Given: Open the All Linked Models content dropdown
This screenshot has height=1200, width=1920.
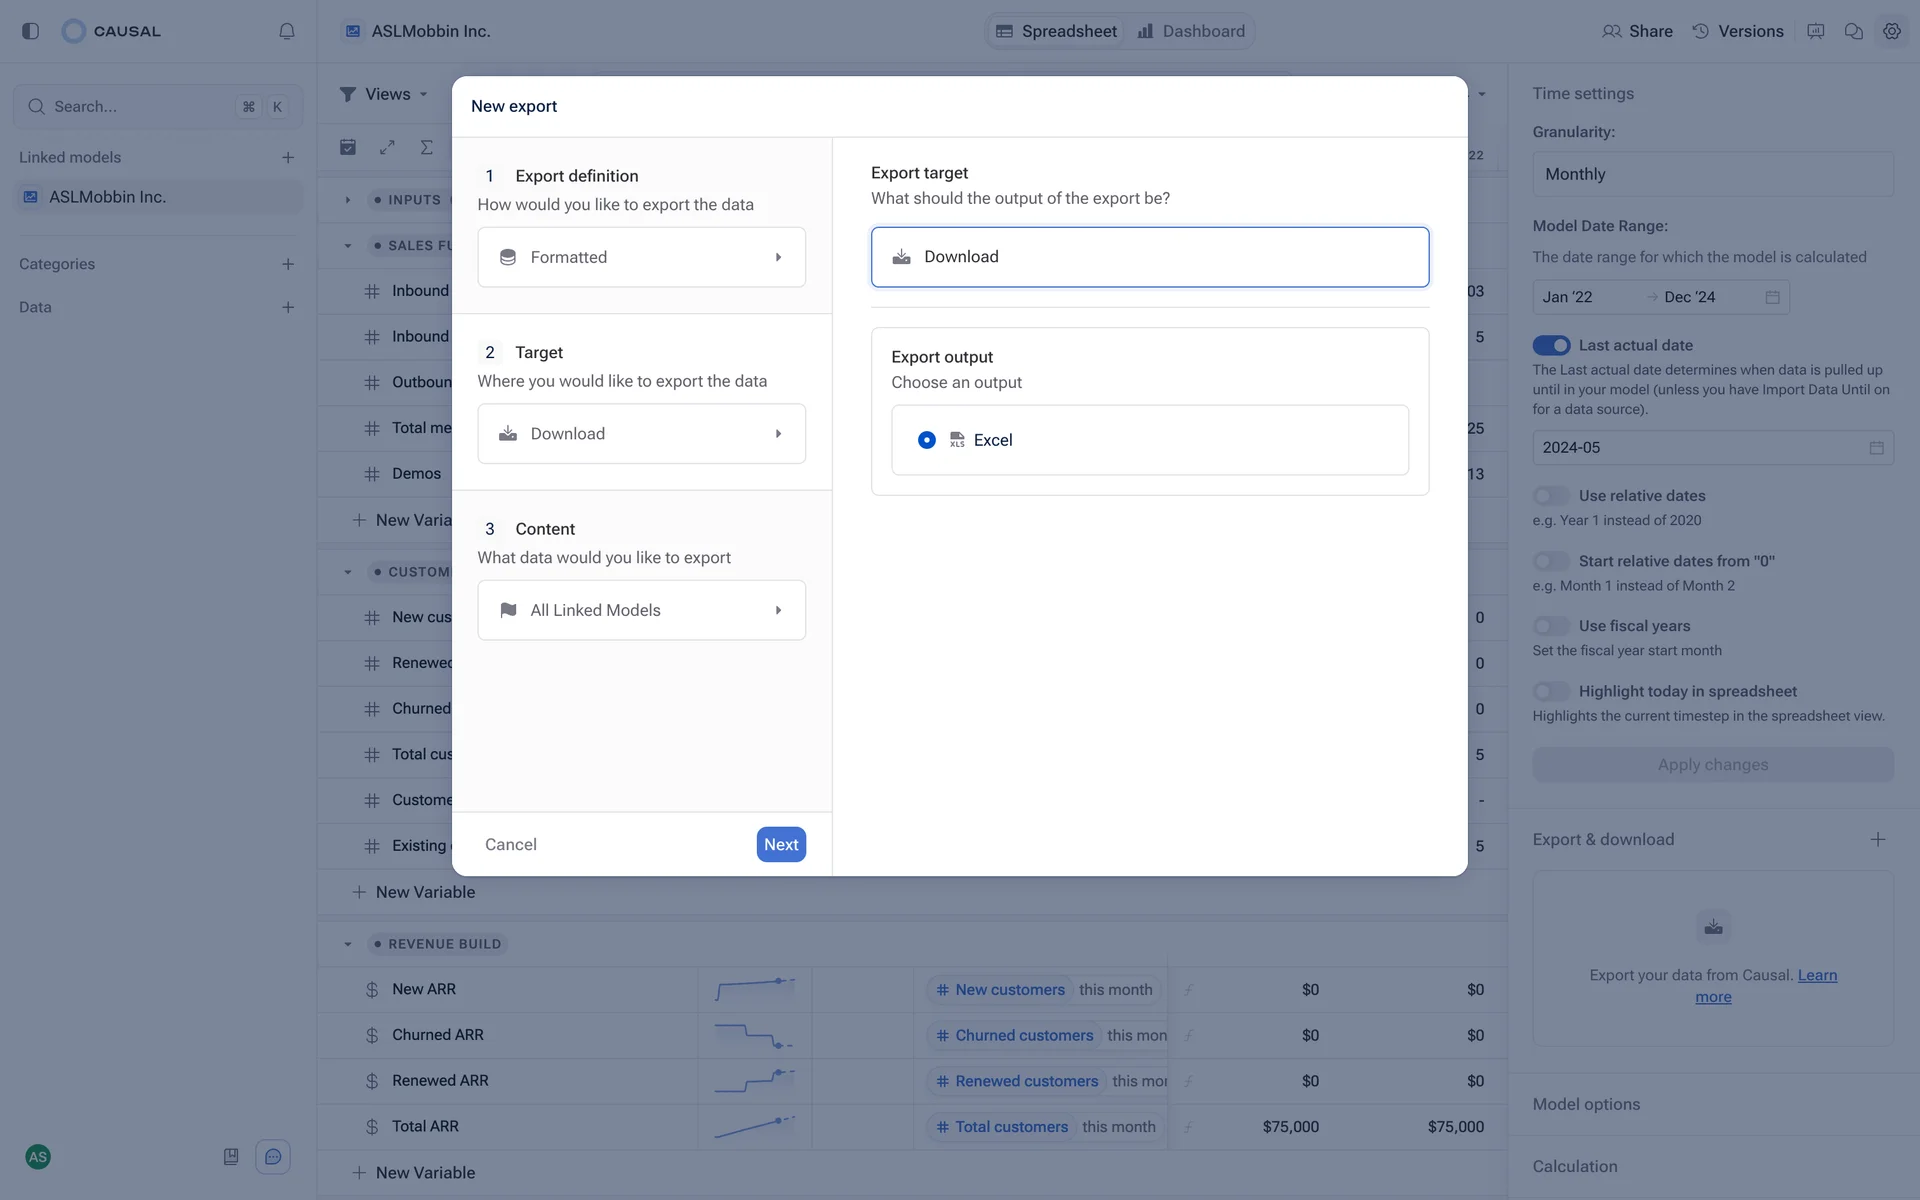Looking at the screenshot, I should [x=641, y=610].
